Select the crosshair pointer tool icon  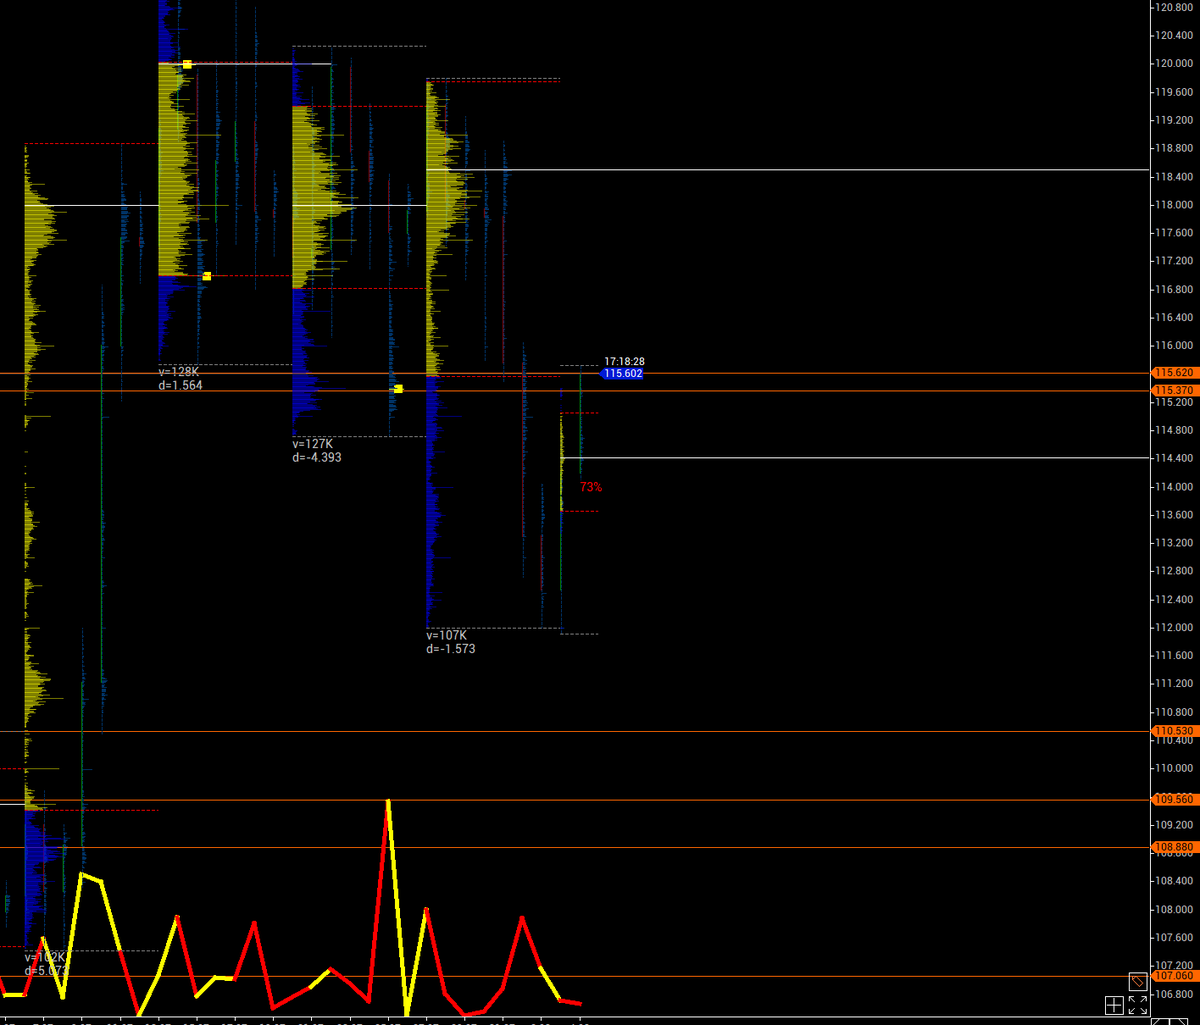[1114, 1005]
